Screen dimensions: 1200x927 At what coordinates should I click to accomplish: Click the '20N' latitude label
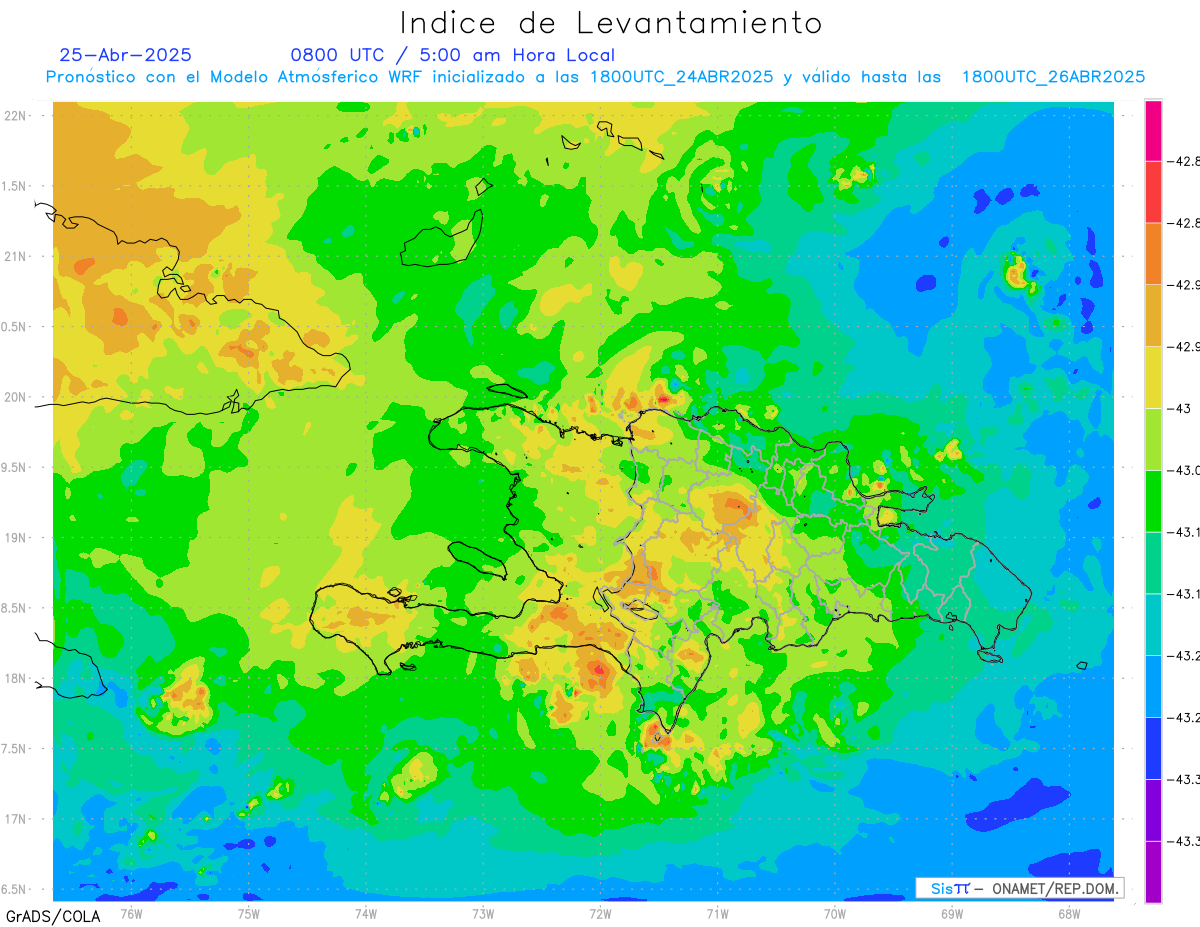tap(16, 397)
